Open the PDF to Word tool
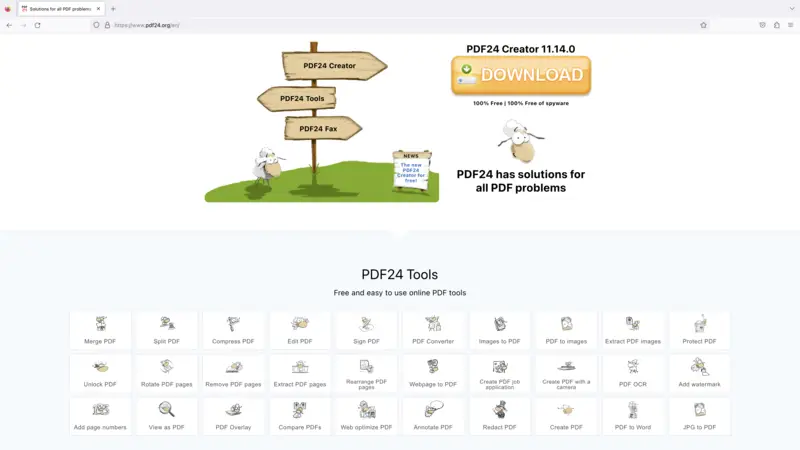Viewport: 800px width, 450px height. click(633, 416)
